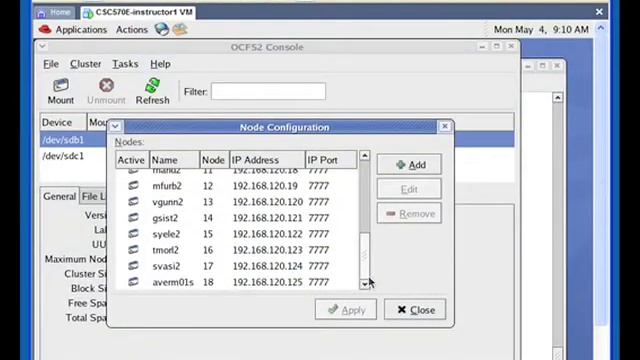
Task: Click the Unmount toolbar icon
Action: (107, 85)
